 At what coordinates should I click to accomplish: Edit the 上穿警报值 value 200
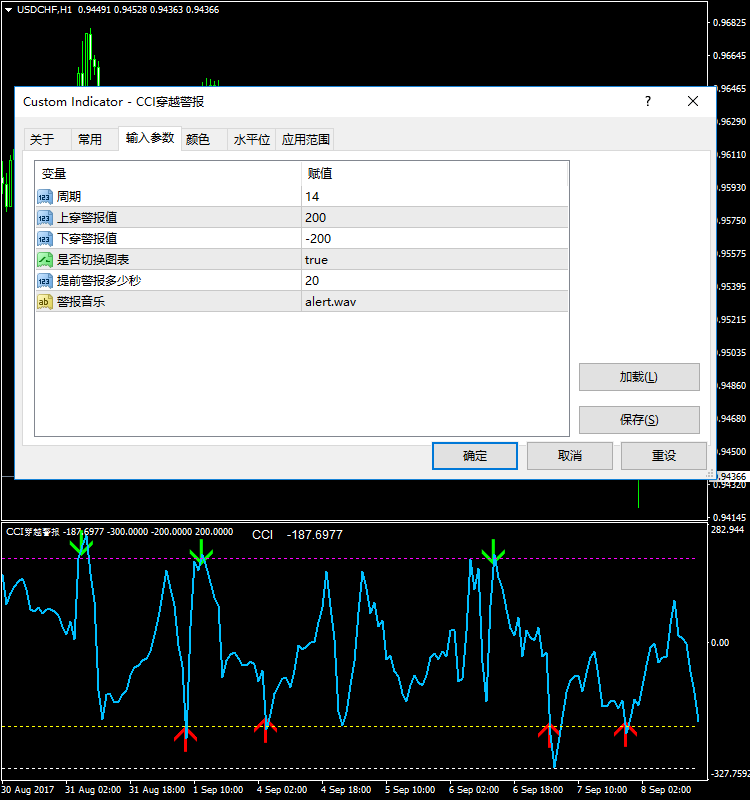click(434, 218)
